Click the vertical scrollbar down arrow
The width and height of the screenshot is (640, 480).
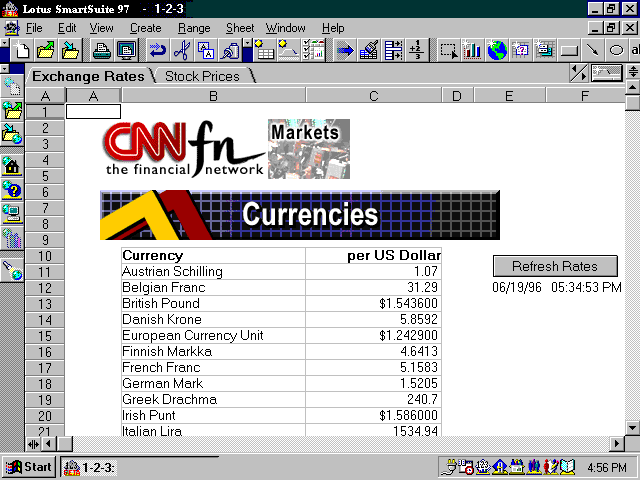coord(631,428)
